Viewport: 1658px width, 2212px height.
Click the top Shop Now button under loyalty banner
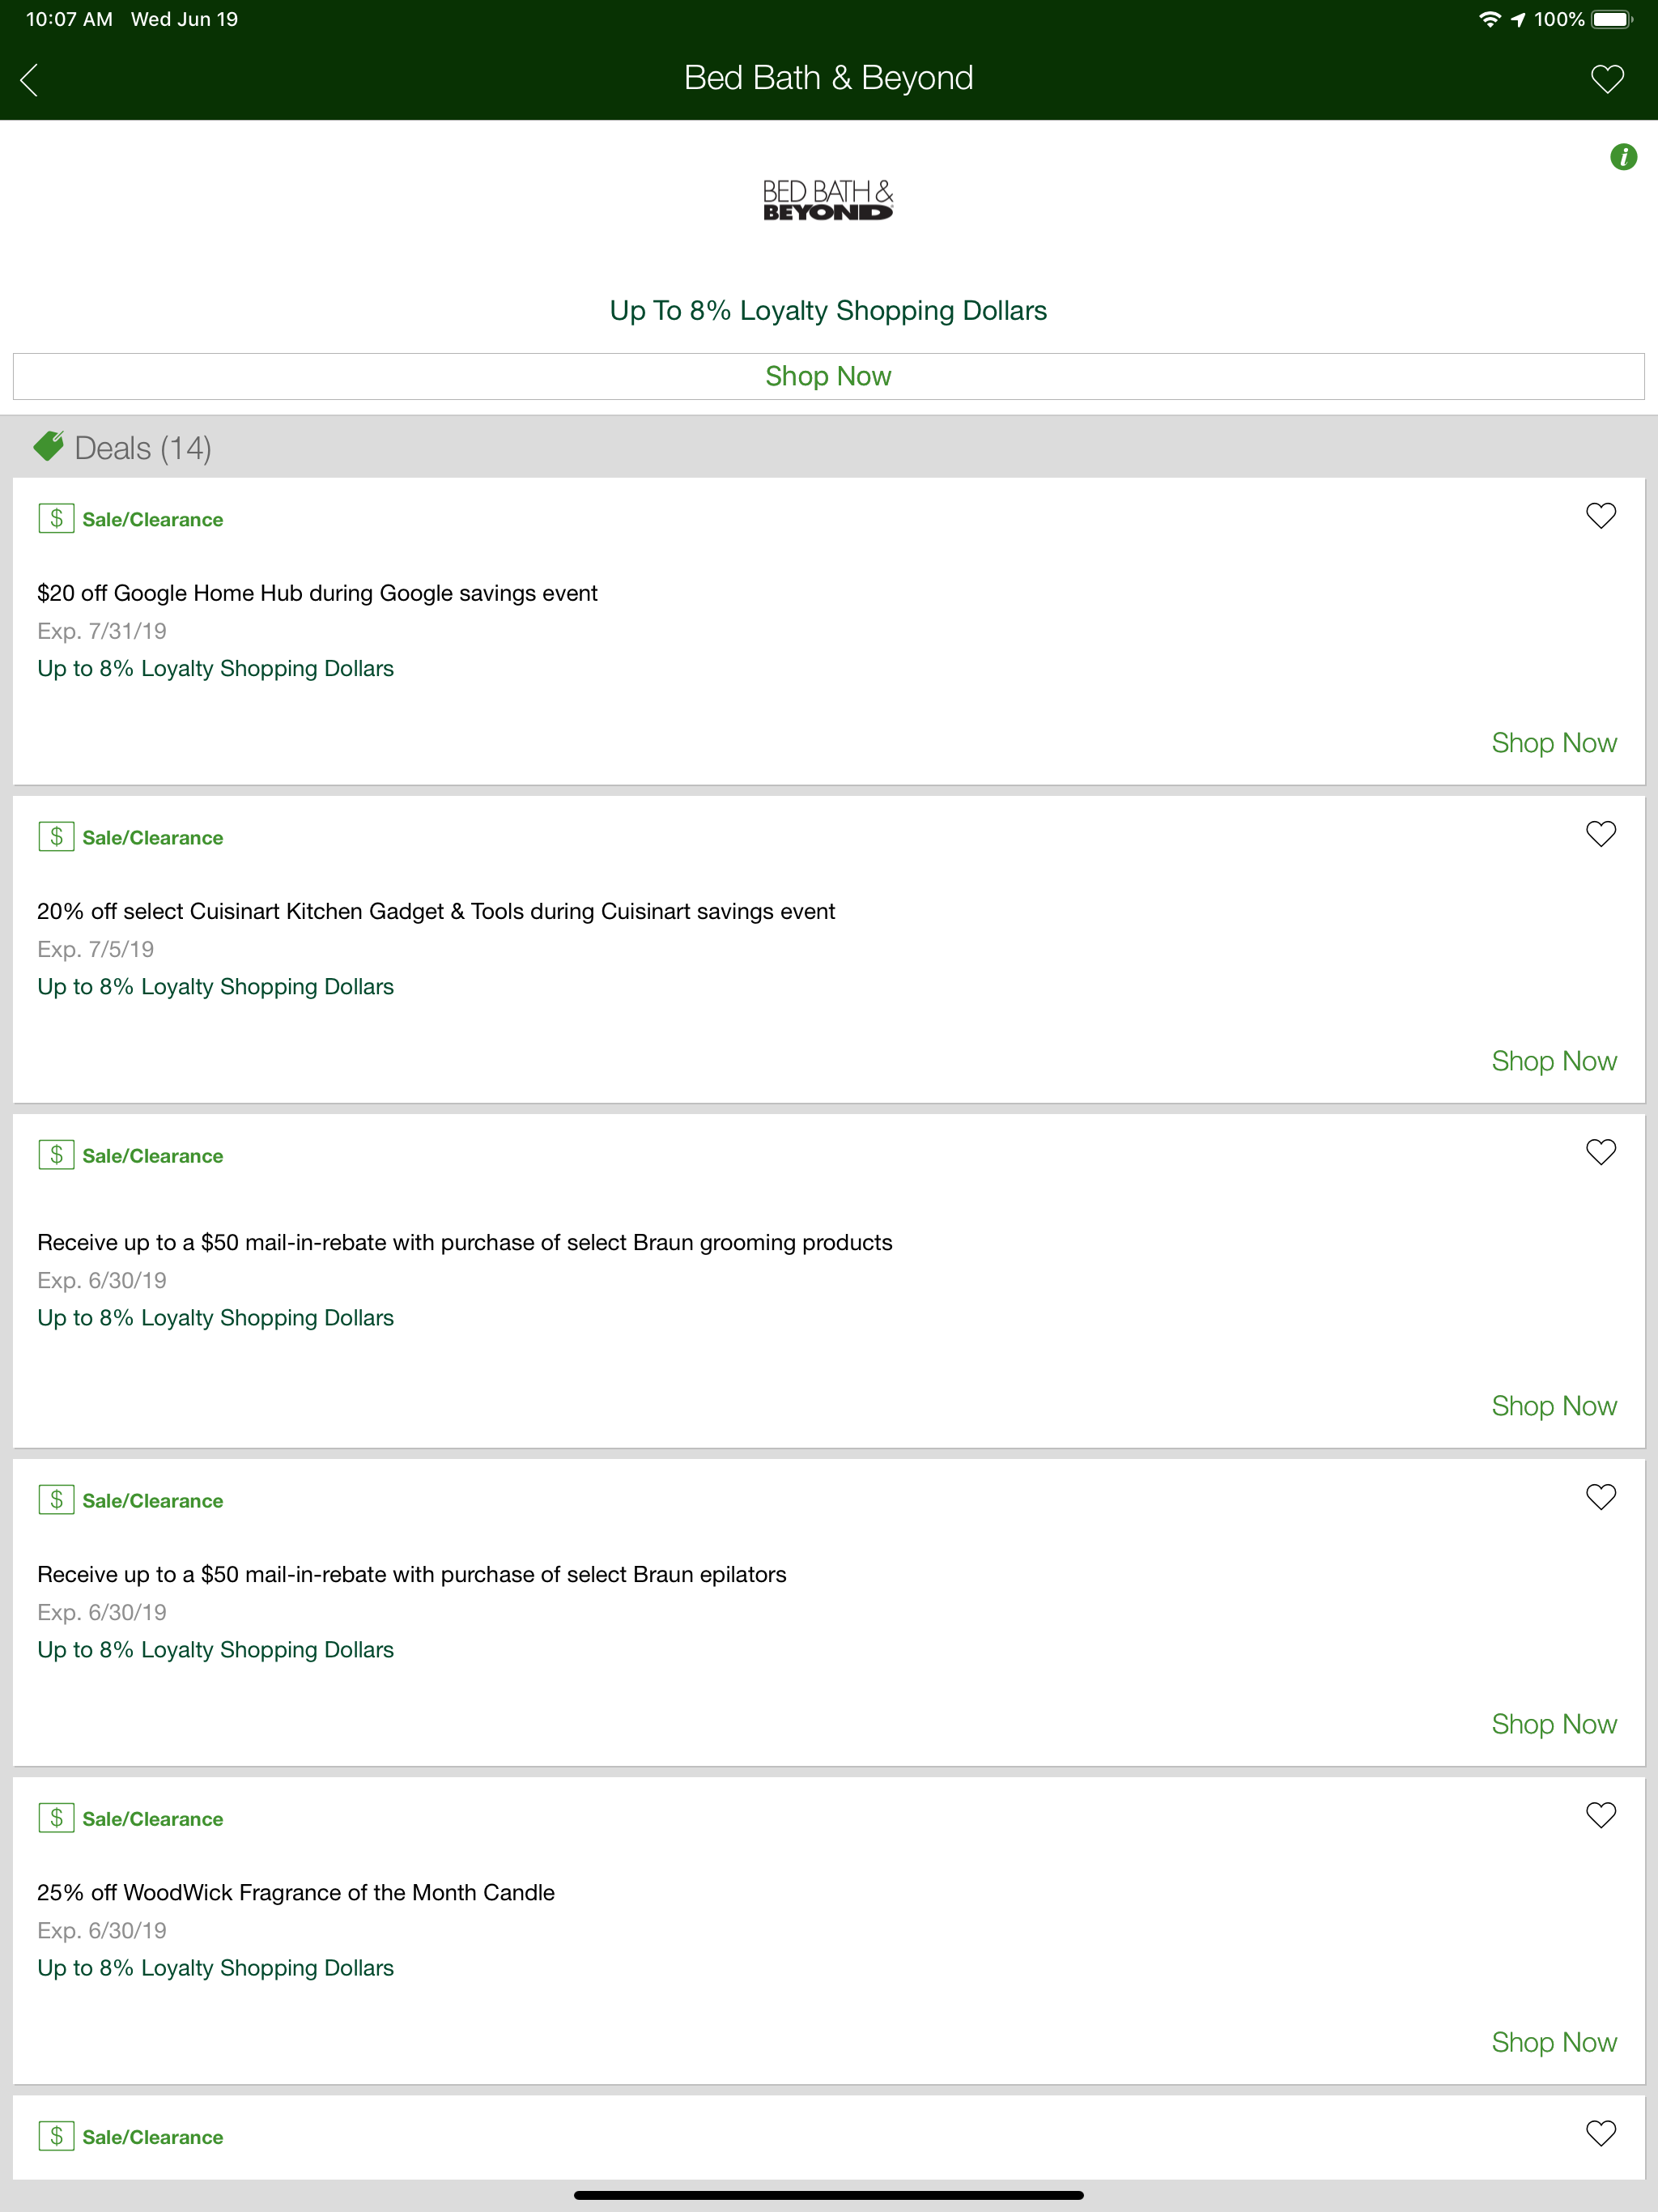pyautogui.click(x=828, y=376)
